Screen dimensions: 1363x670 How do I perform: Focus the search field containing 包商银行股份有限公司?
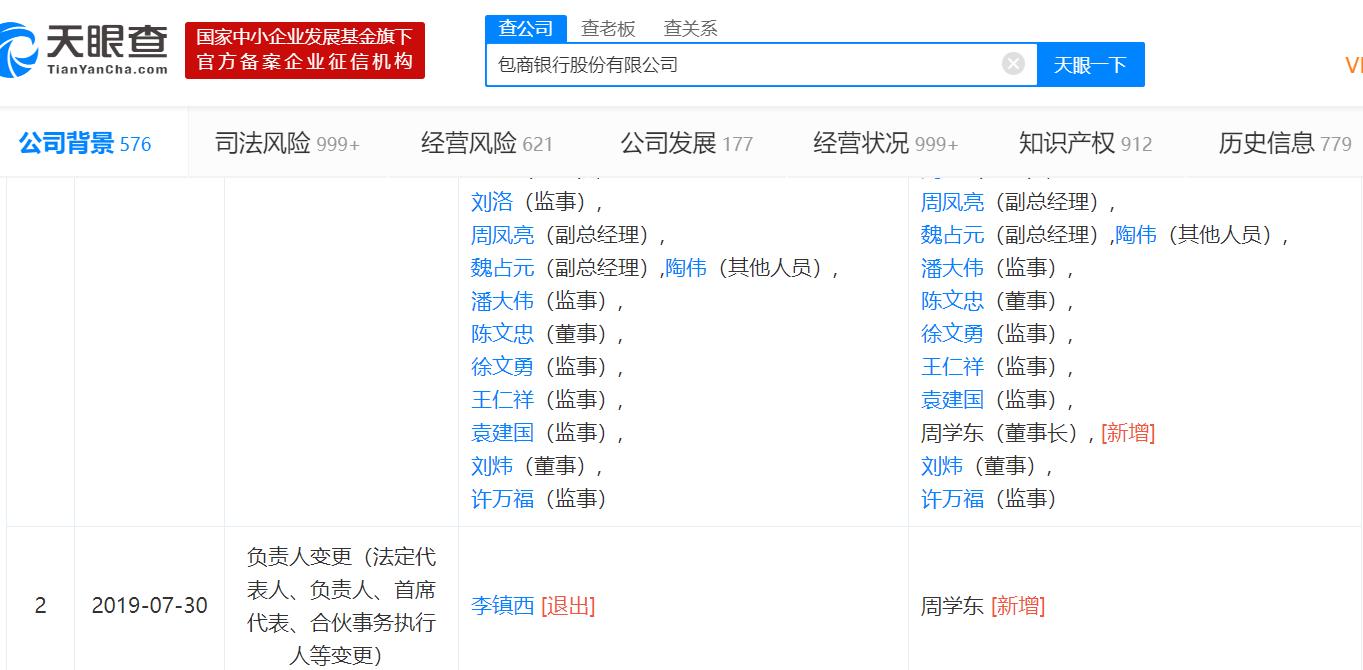[x=761, y=64]
